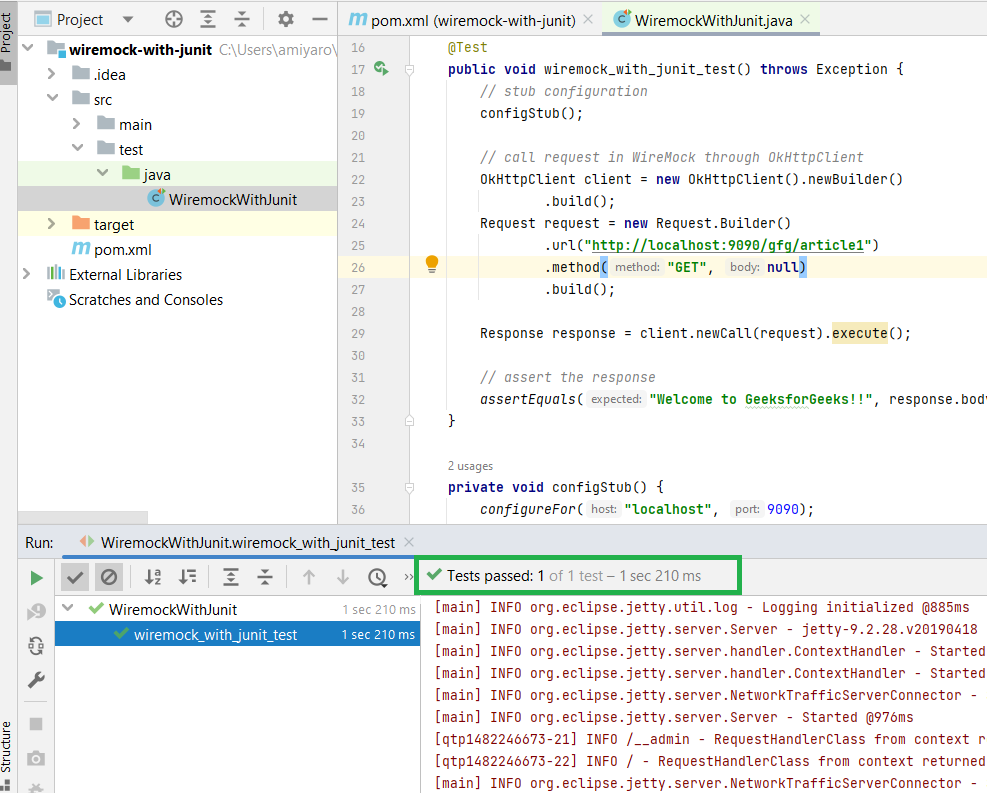This screenshot has height=793, width=987.
Task: Toggle Show Passed tests filter
Action: pyautogui.click(x=75, y=577)
